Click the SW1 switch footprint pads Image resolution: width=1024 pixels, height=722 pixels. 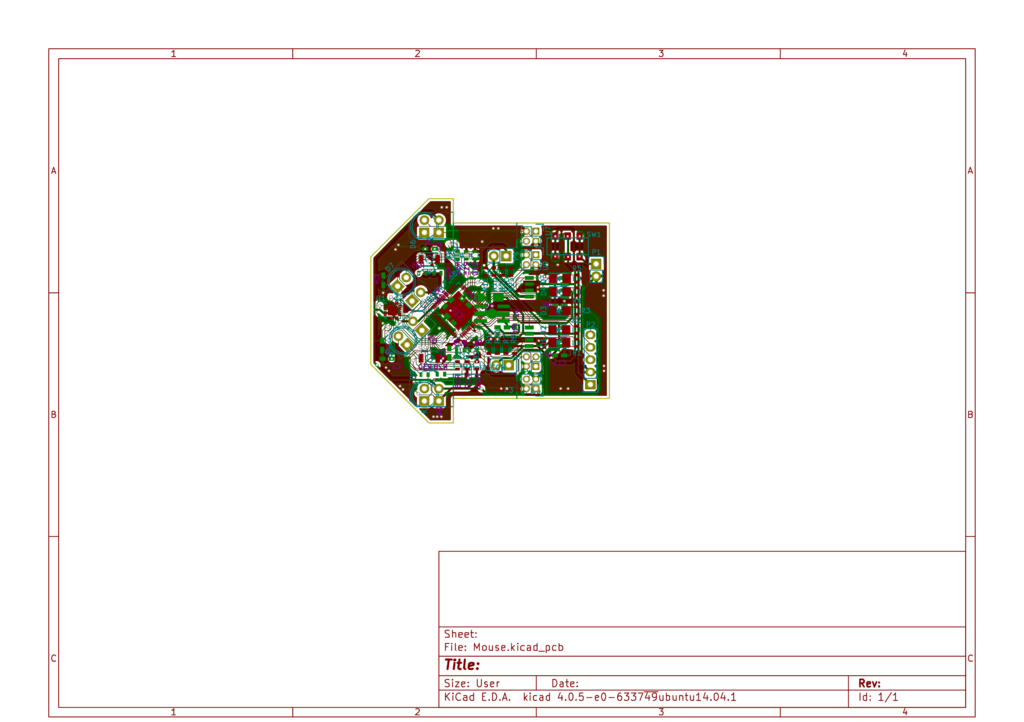pos(568,245)
